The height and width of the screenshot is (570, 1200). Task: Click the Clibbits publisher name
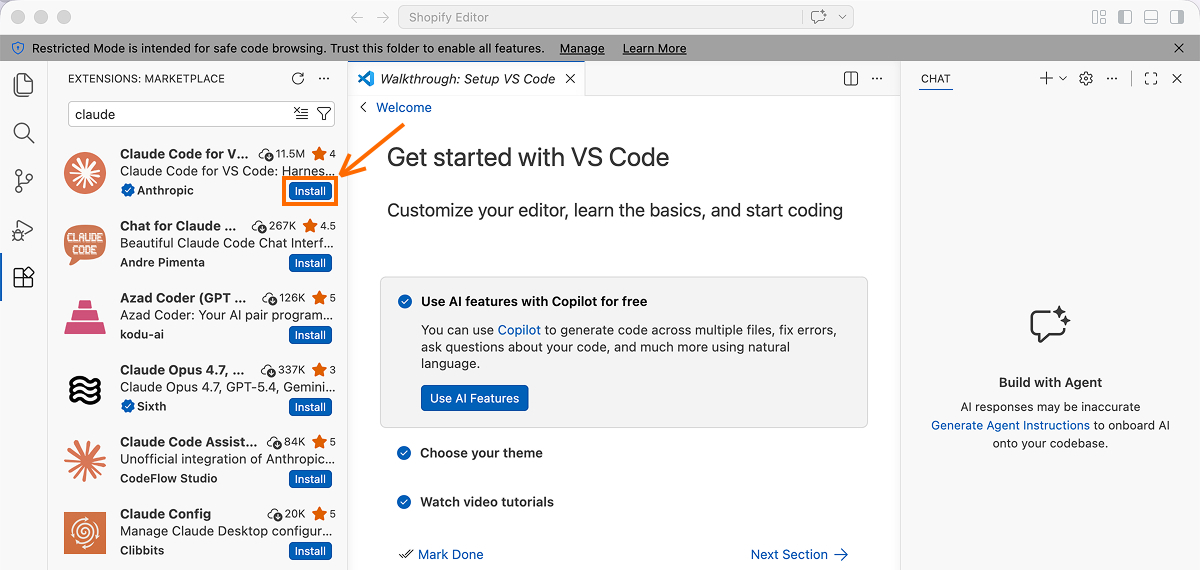pos(142,550)
